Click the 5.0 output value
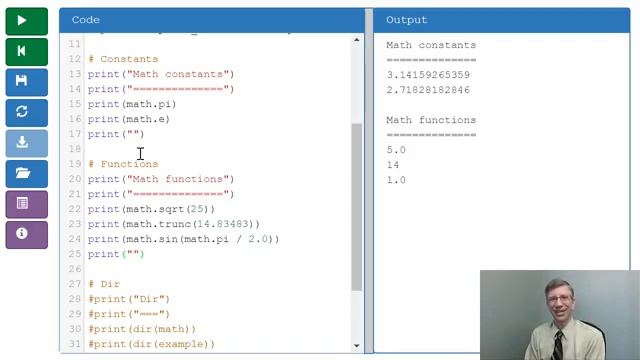640x360 pixels. coord(396,150)
